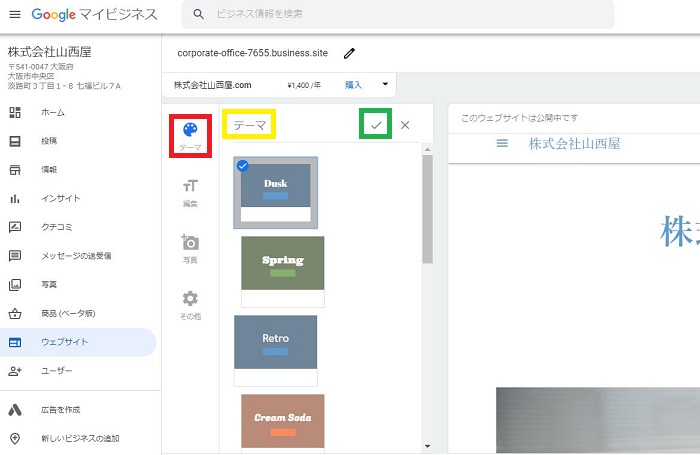700x455 pixels.
Task: Click the sidebar business name 株式会社山西屋
Action: (x=50, y=52)
